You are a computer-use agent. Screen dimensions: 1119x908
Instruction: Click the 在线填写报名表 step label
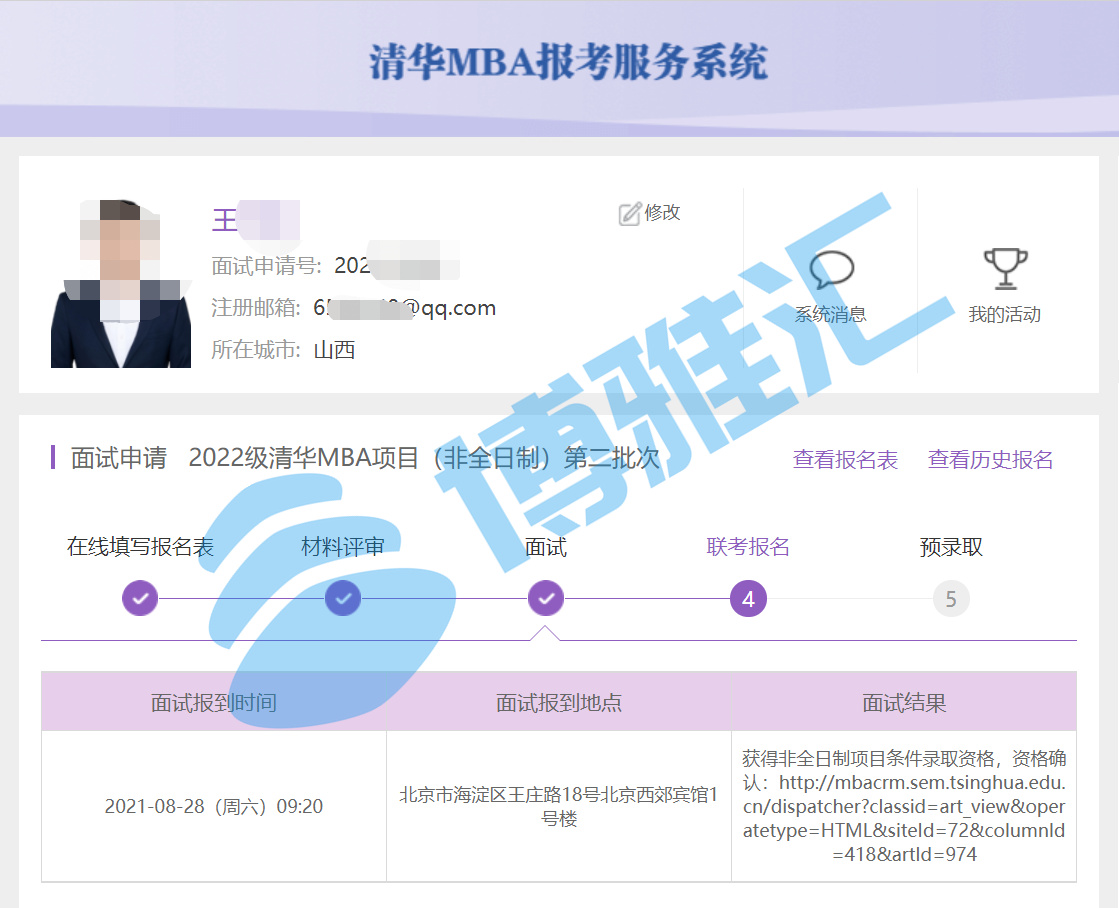point(141,547)
